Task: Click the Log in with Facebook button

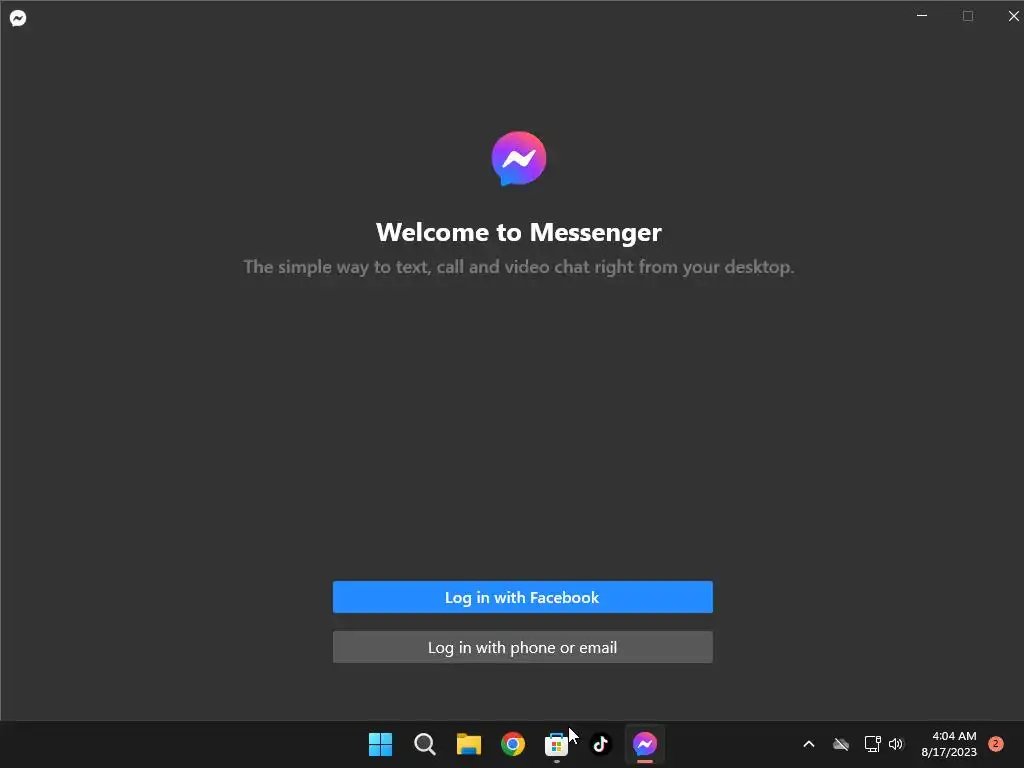Action: (x=522, y=597)
